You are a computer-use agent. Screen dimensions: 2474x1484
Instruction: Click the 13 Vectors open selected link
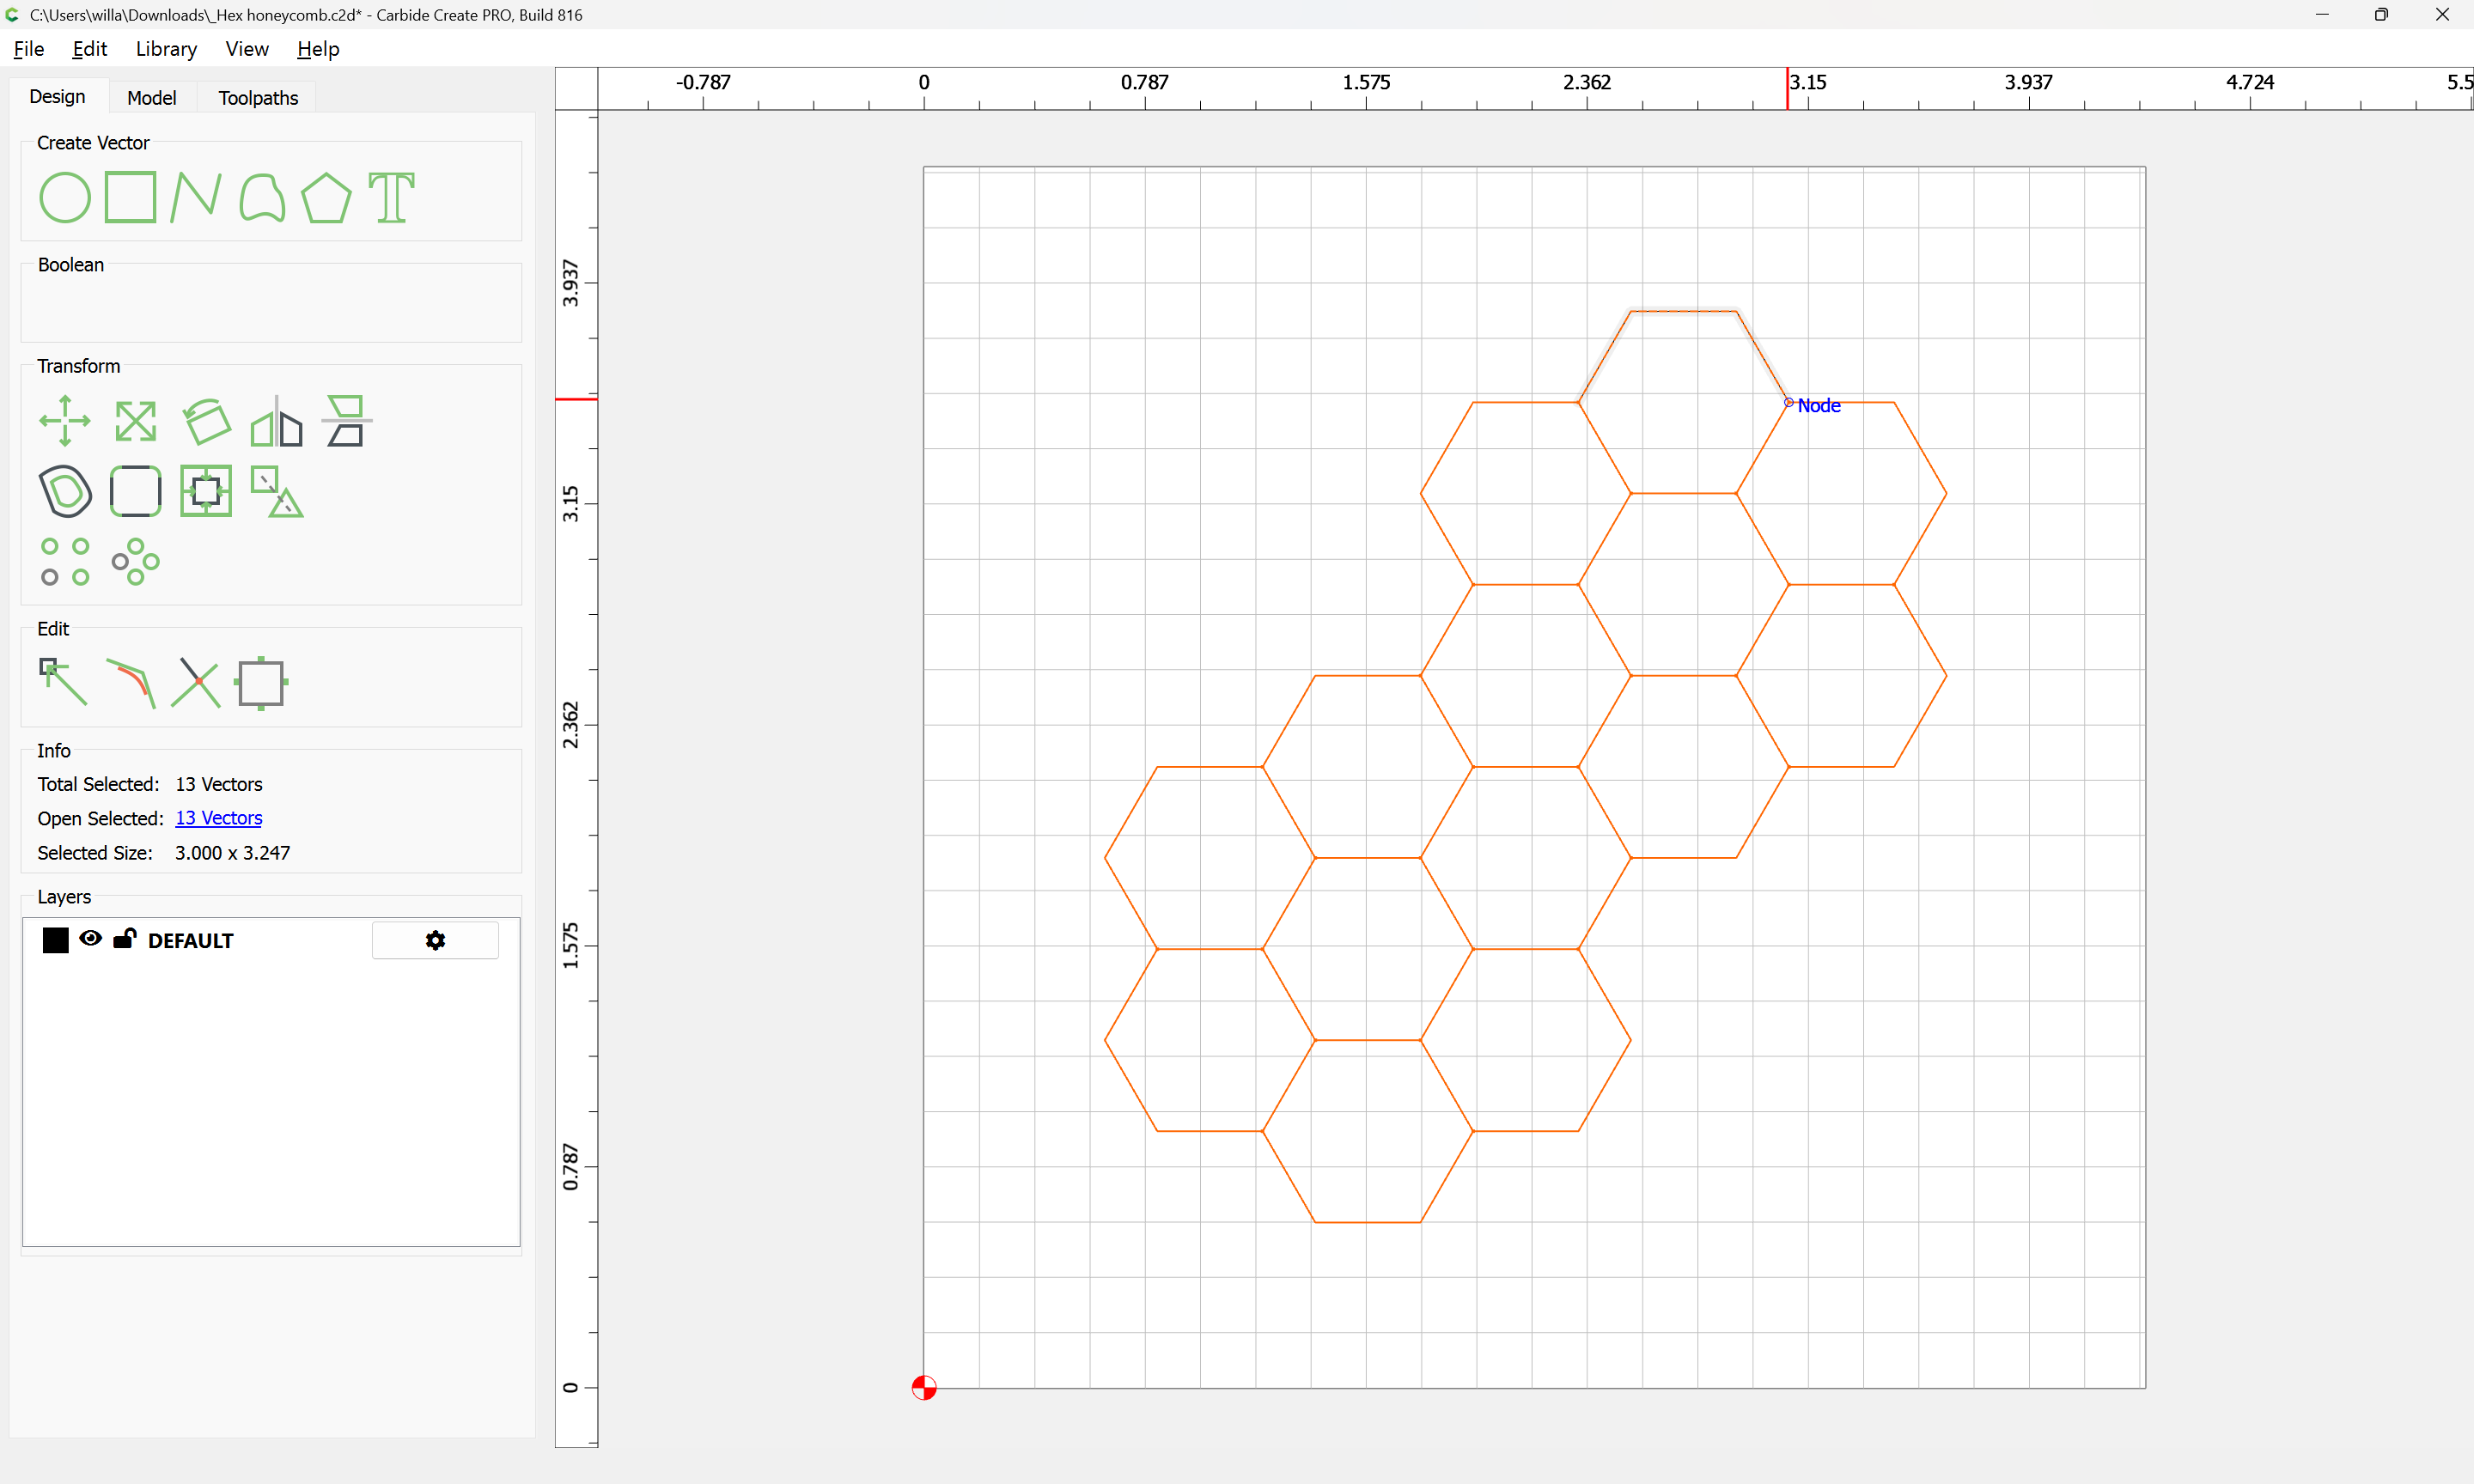(x=218, y=818)
